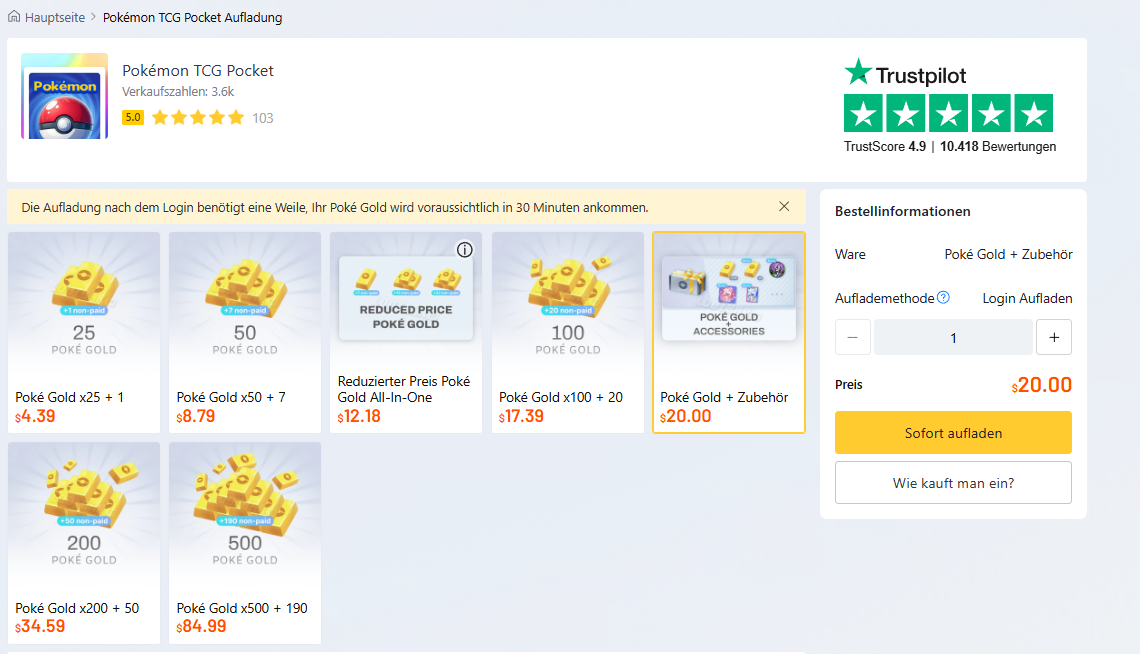Click the five yellow rating stars
Viewport: 1140px width, 654px height.
point(198,117)
